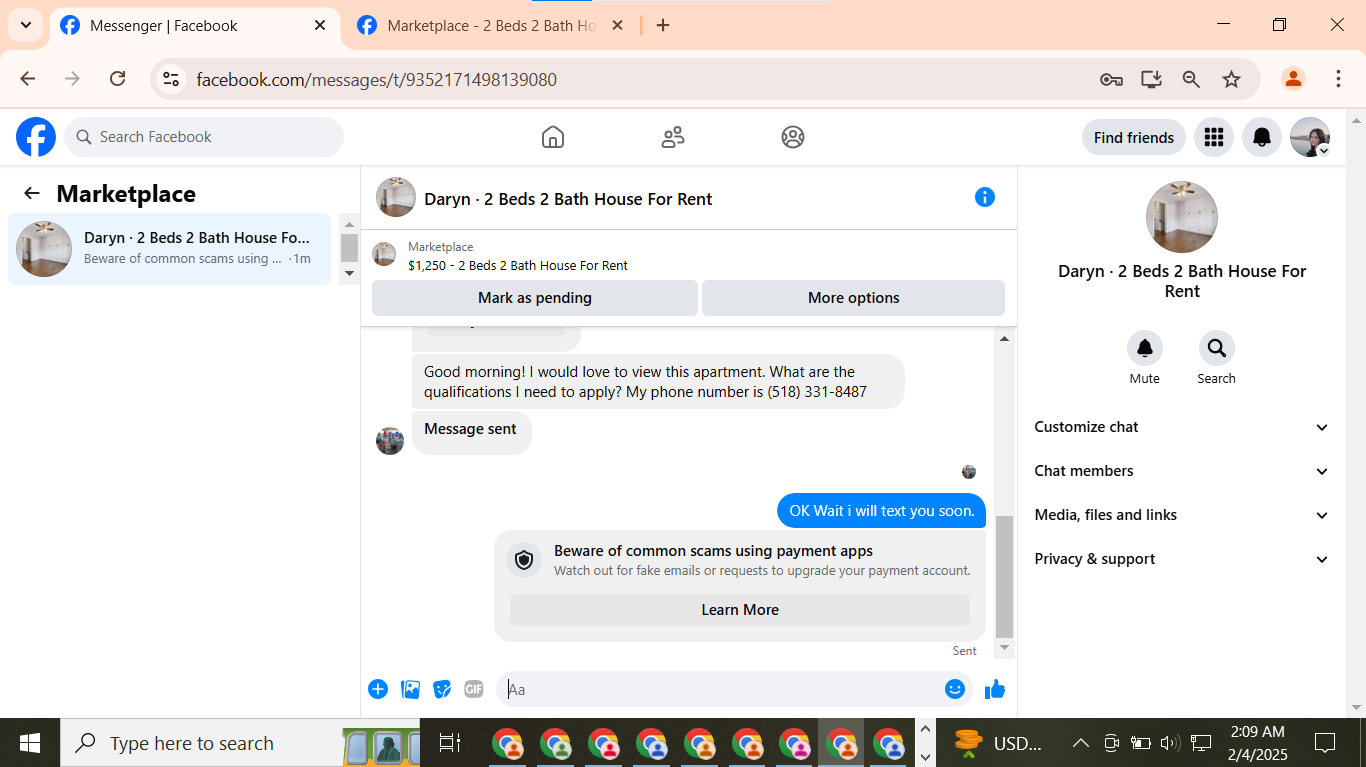
Task: Open the Friends icon in top navigation
Action: [x=673, y=137]
